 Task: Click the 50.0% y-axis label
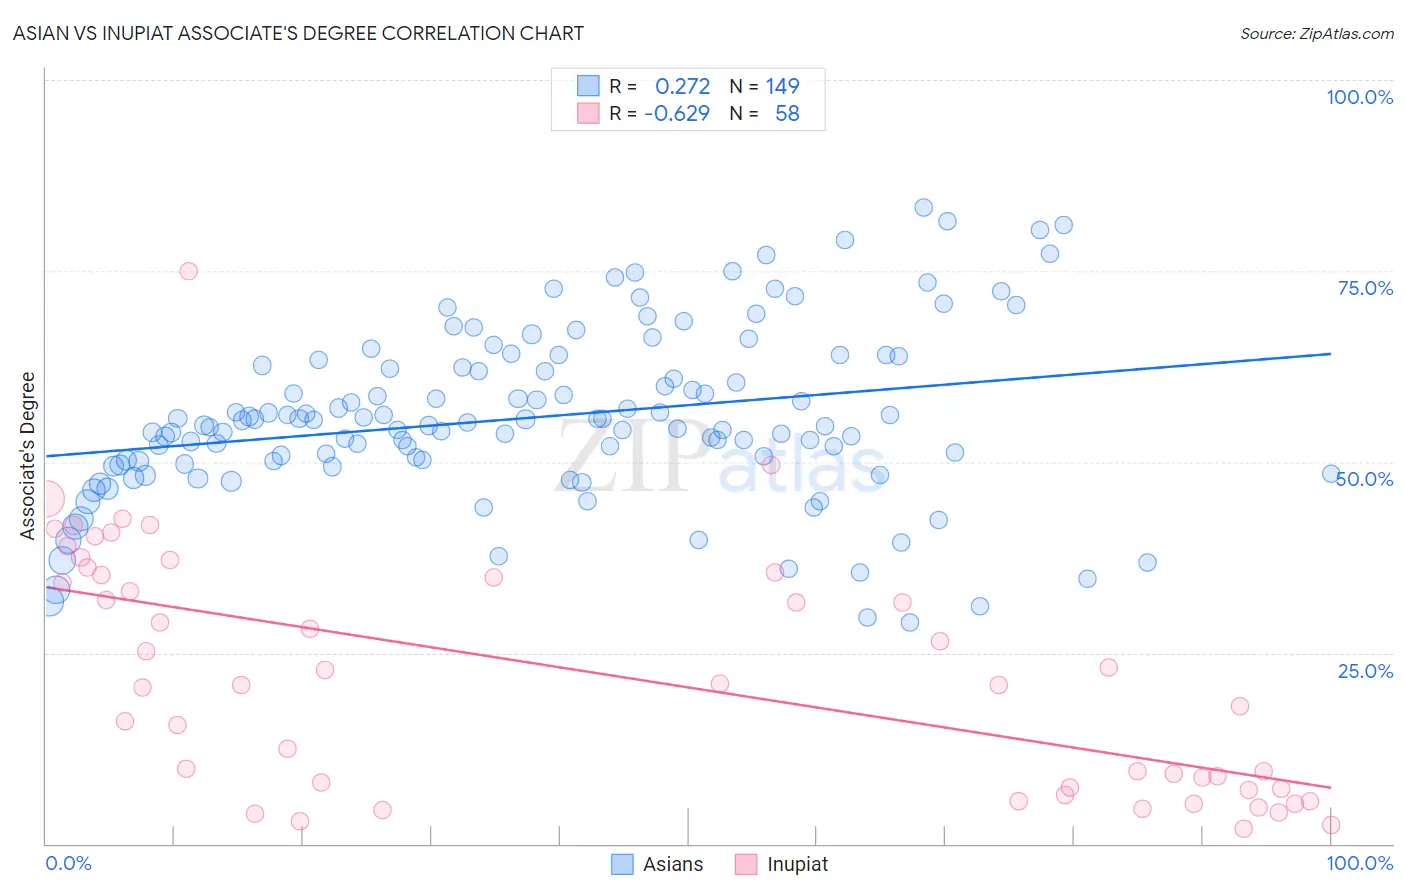pos(1365,479)
